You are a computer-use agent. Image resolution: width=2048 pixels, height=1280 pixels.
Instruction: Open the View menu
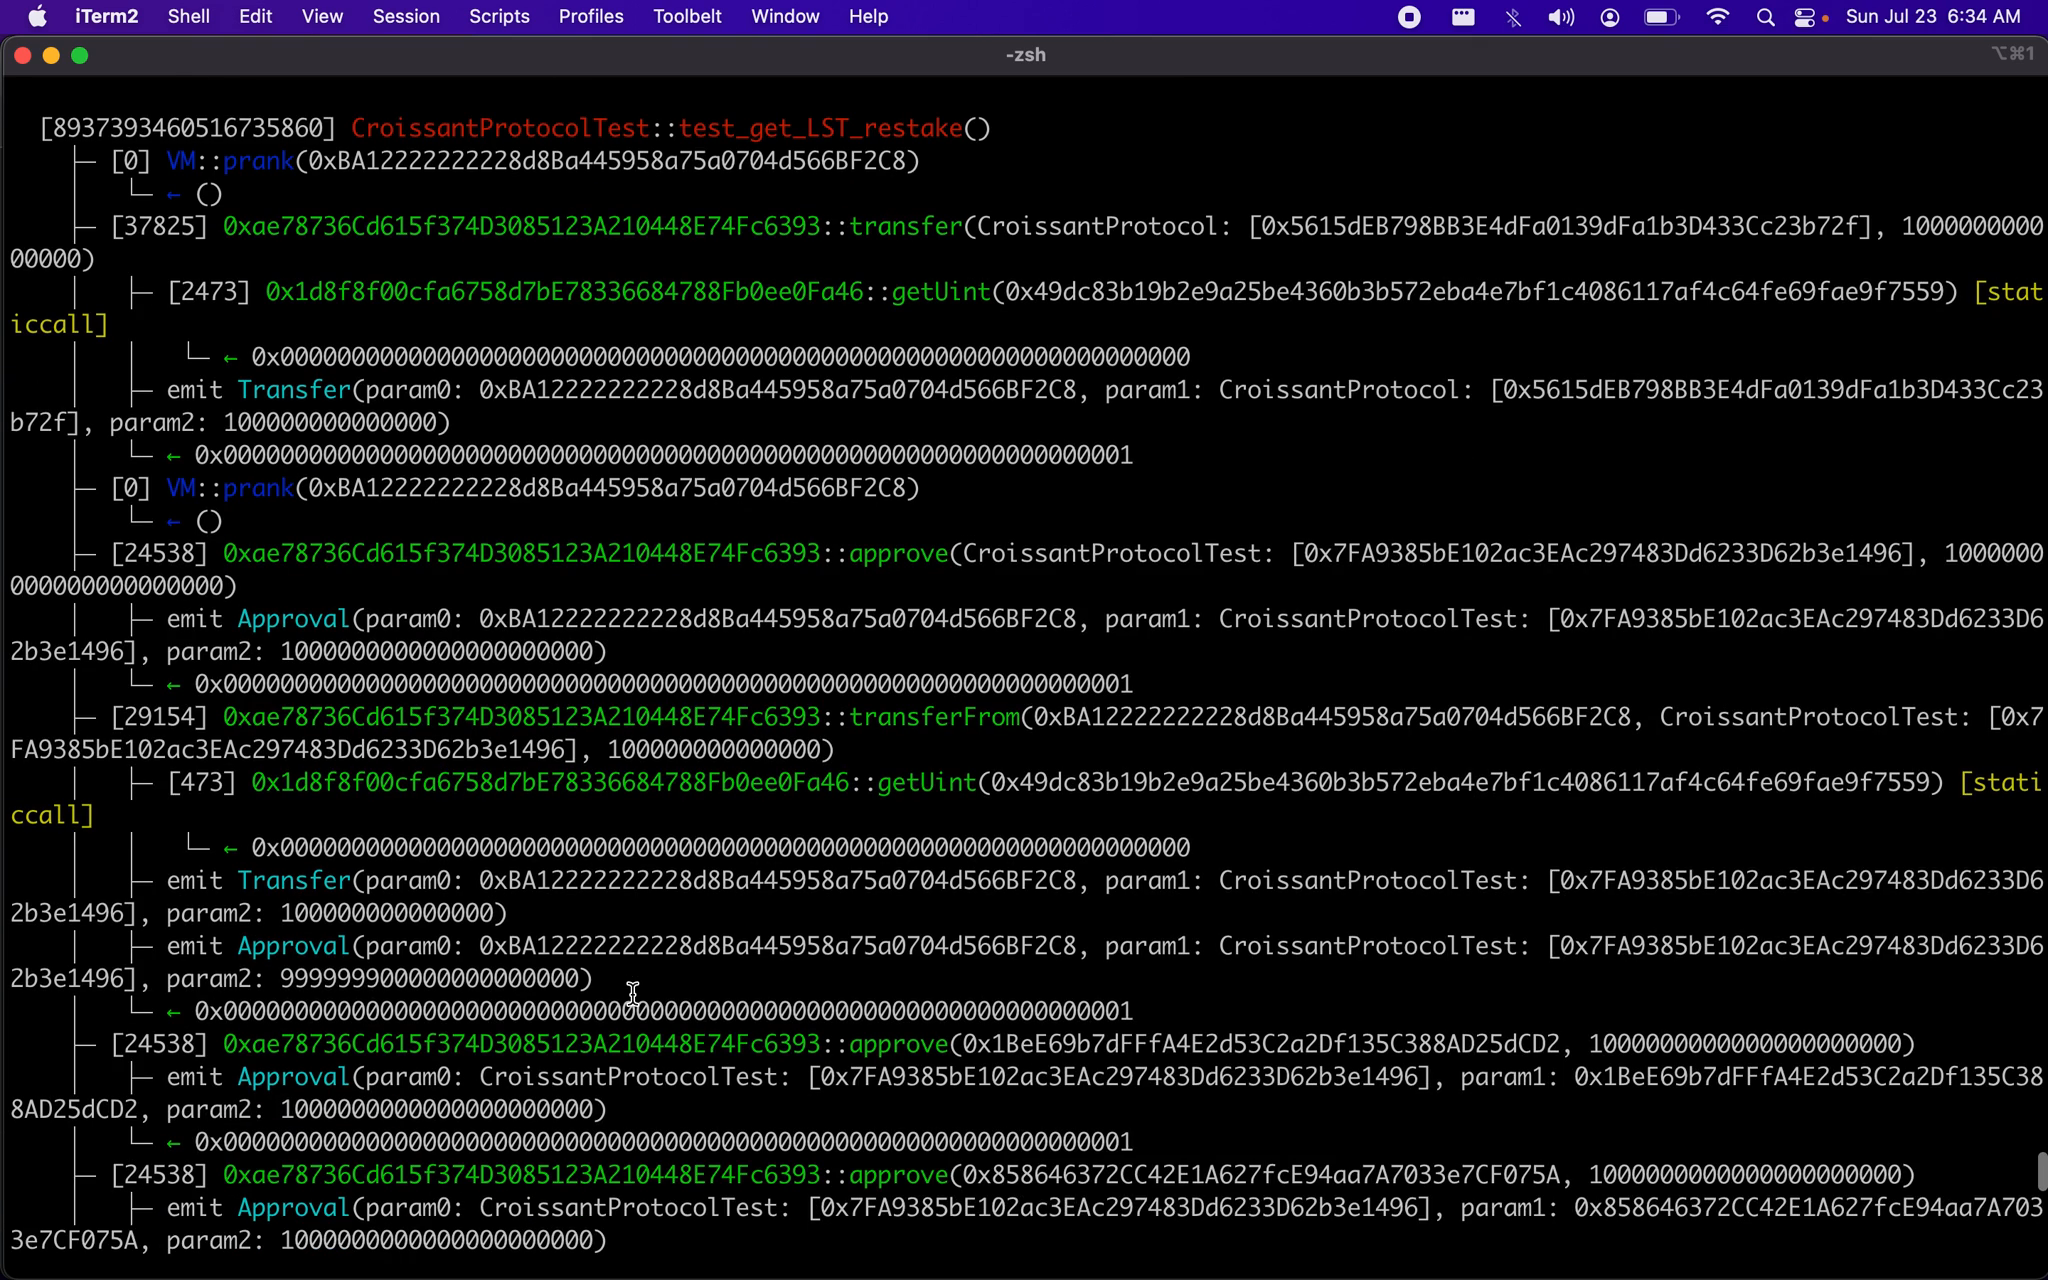pyautogui.click(x=322, y=17)
